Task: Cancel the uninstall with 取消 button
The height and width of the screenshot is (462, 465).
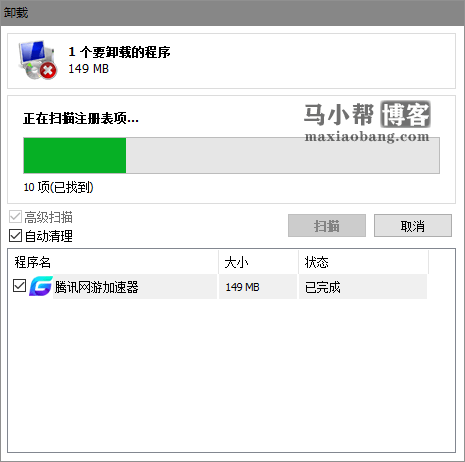Action: pyautogui.click(x=413, y=226)
